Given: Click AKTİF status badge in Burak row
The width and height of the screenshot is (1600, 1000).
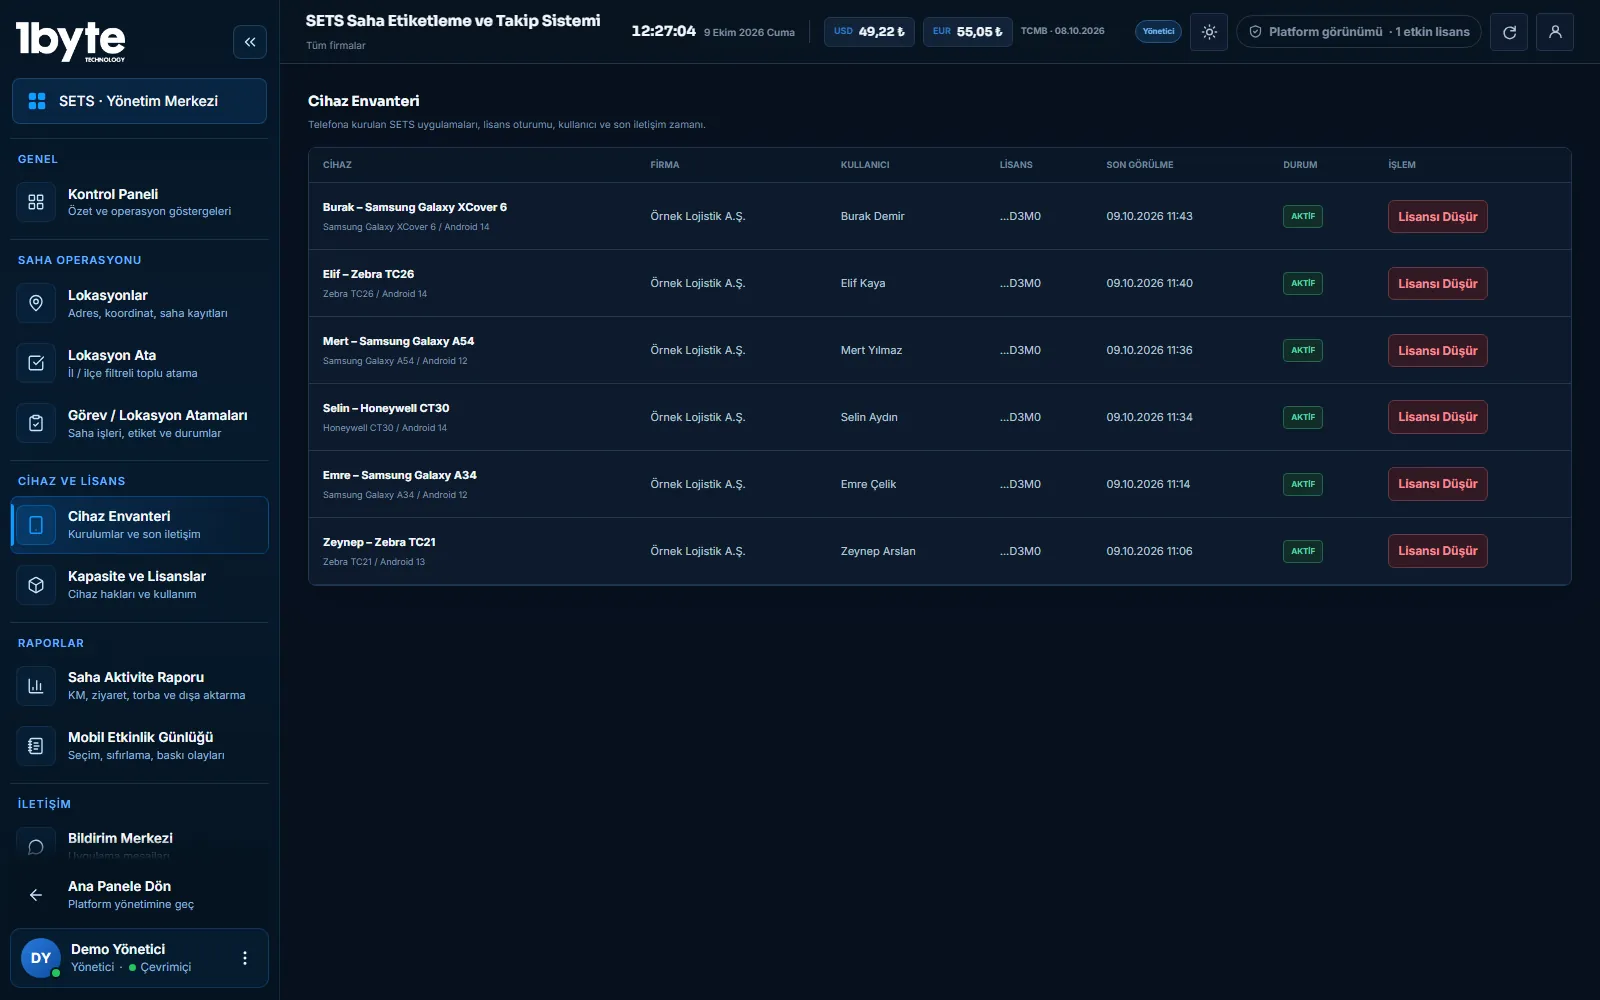Looking at the screenshot, I should [x=1303, y=216].
